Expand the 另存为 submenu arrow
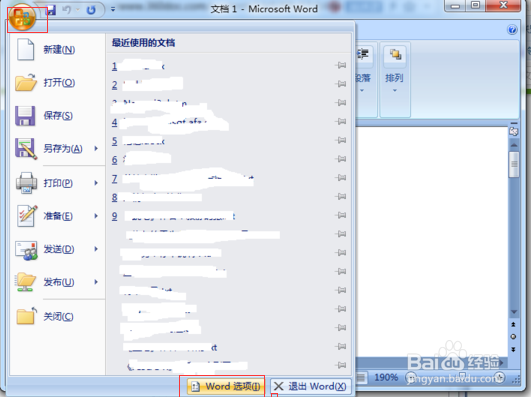The image size is (531, 397). [96, 148]
